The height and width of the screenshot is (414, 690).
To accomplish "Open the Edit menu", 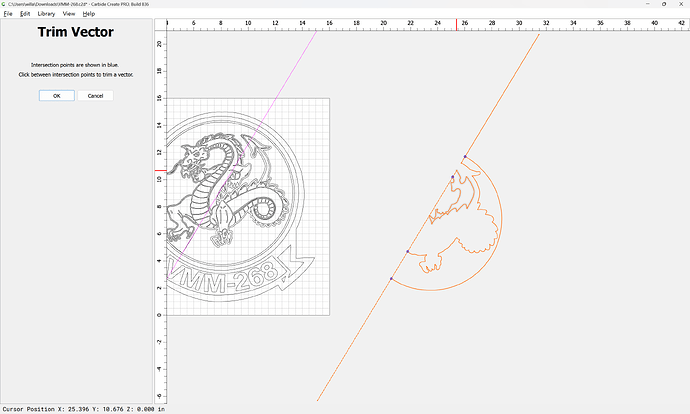I will click(25, 14).
